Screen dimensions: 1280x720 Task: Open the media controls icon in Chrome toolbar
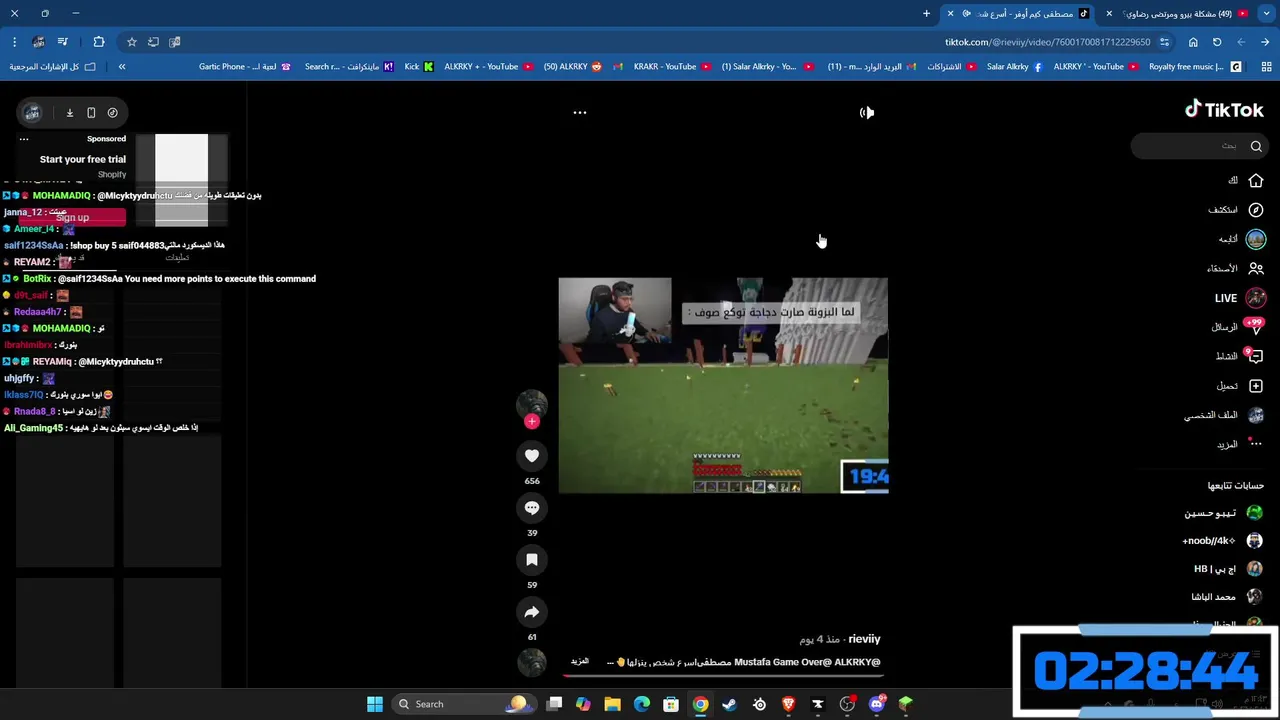click(62, 42)
